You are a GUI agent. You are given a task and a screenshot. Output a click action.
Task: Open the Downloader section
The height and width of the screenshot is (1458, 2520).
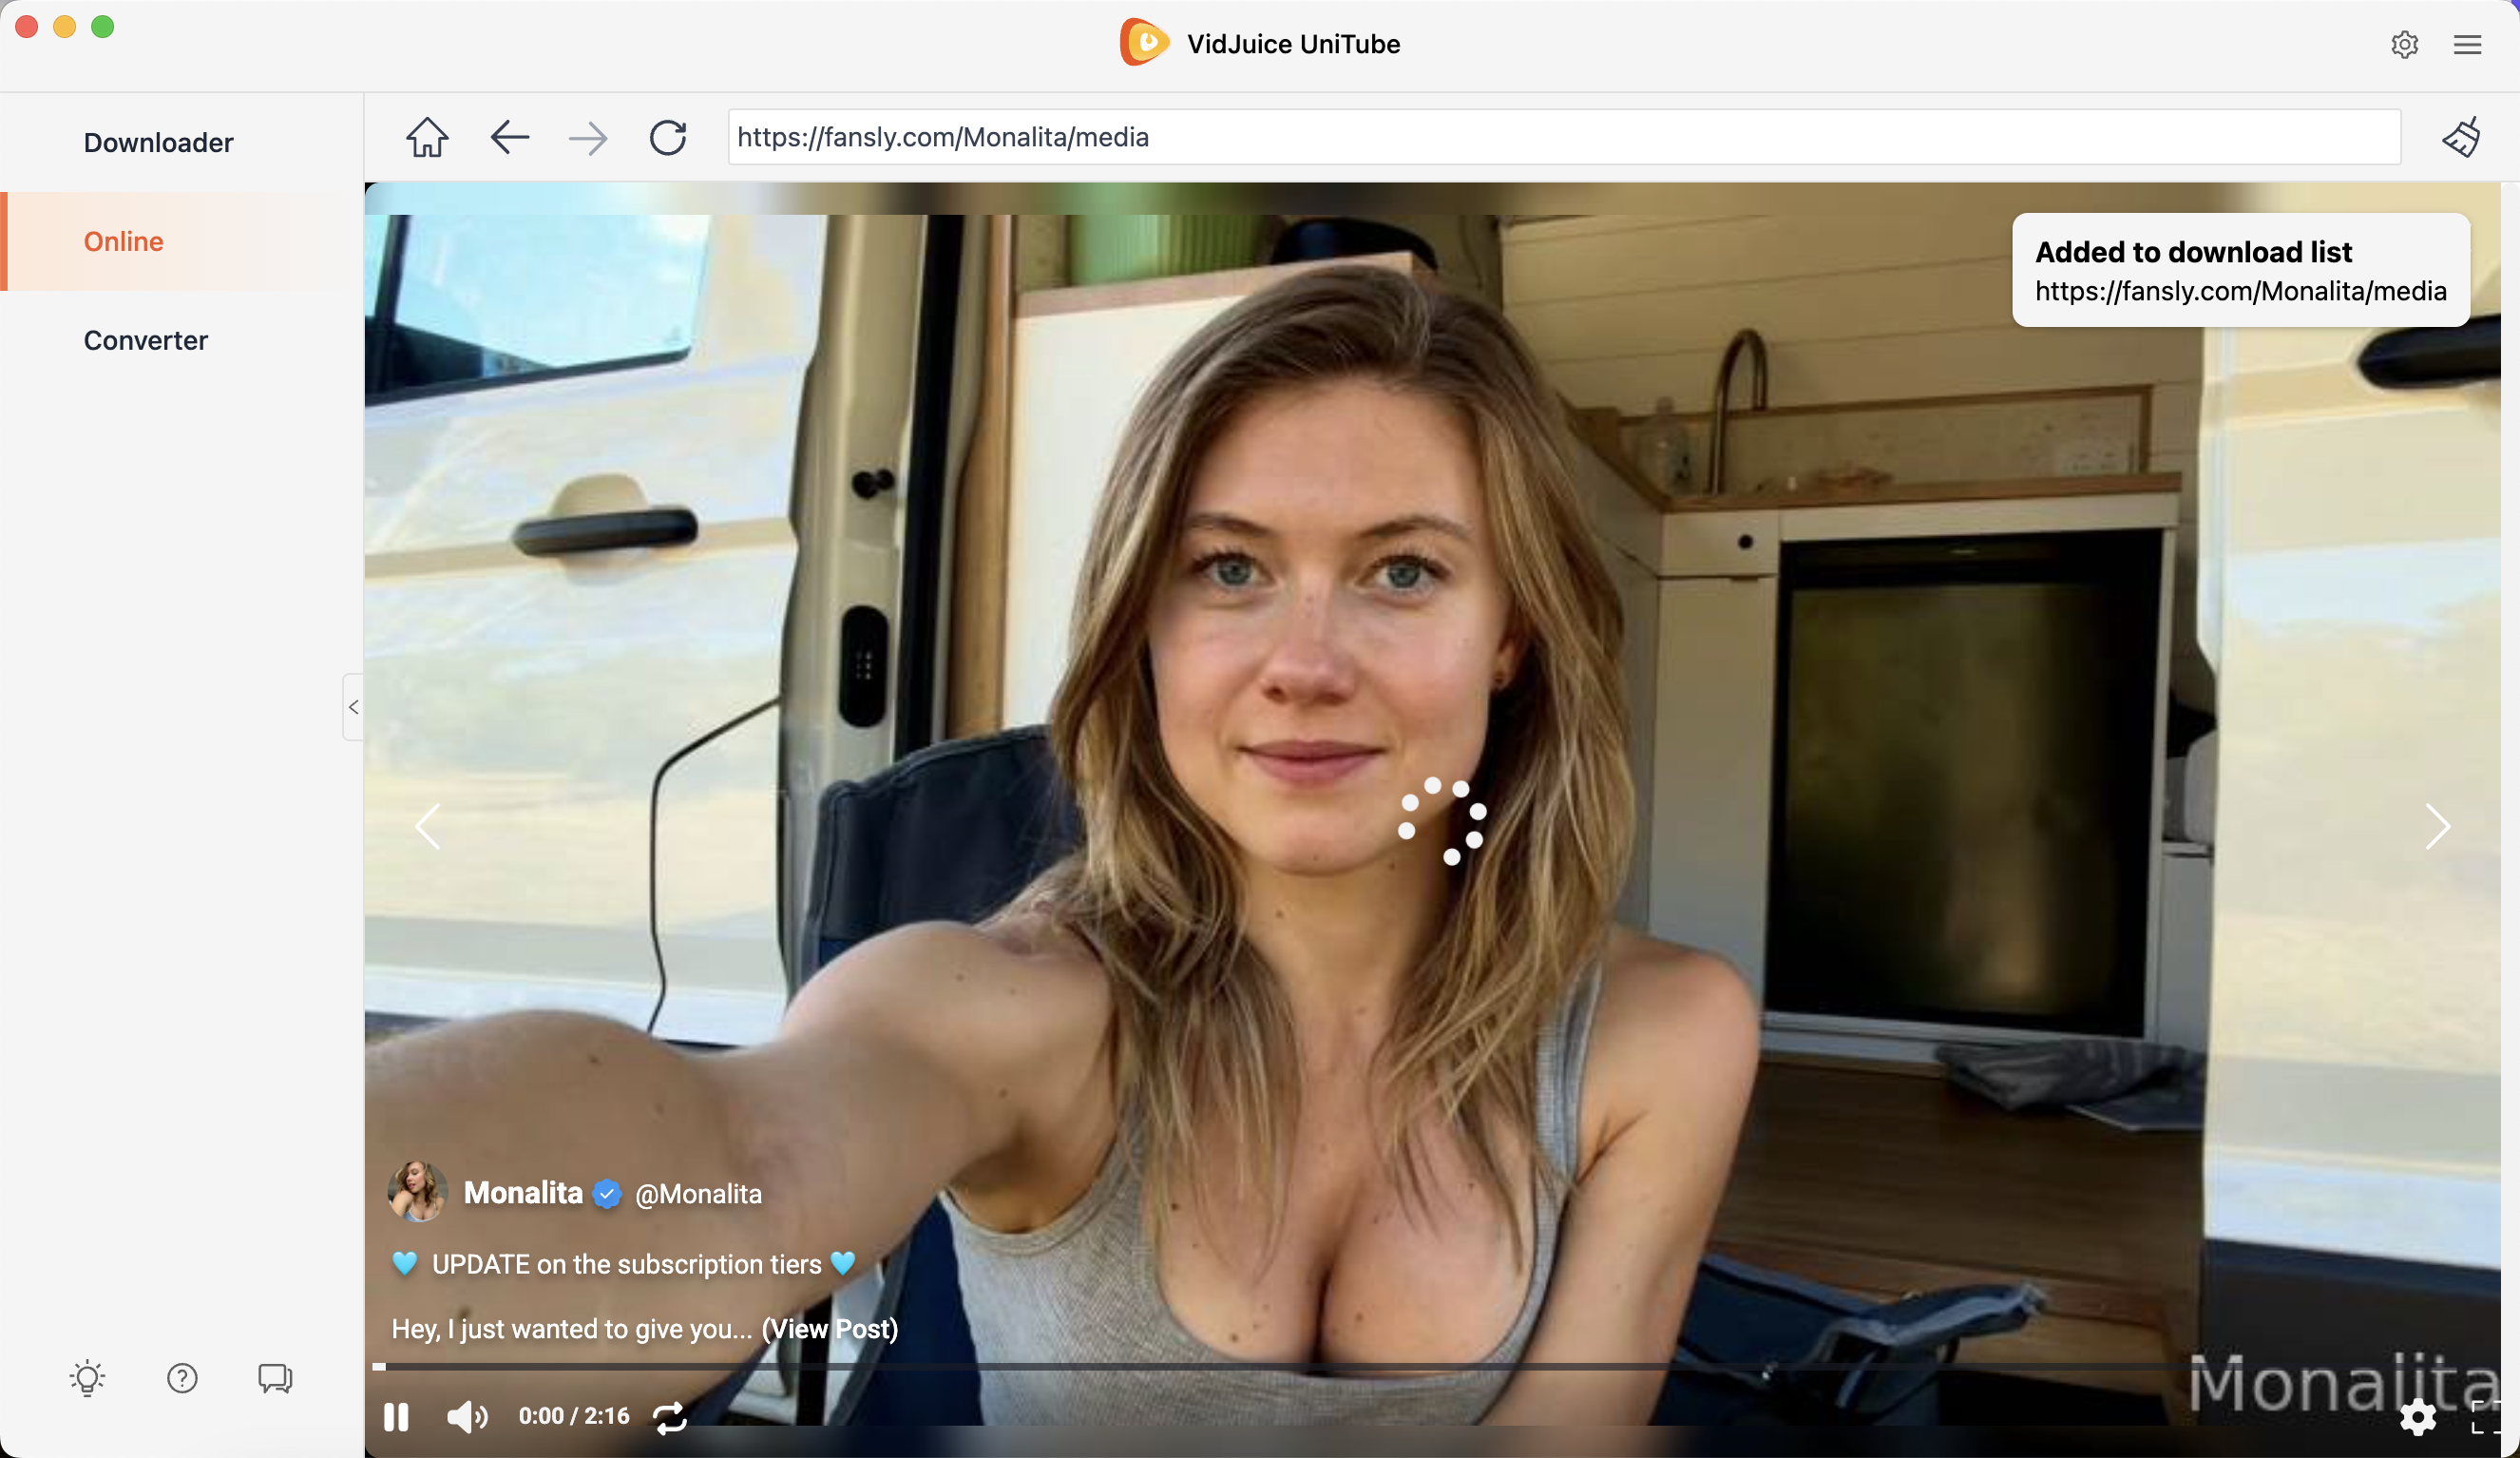point(158,142)
